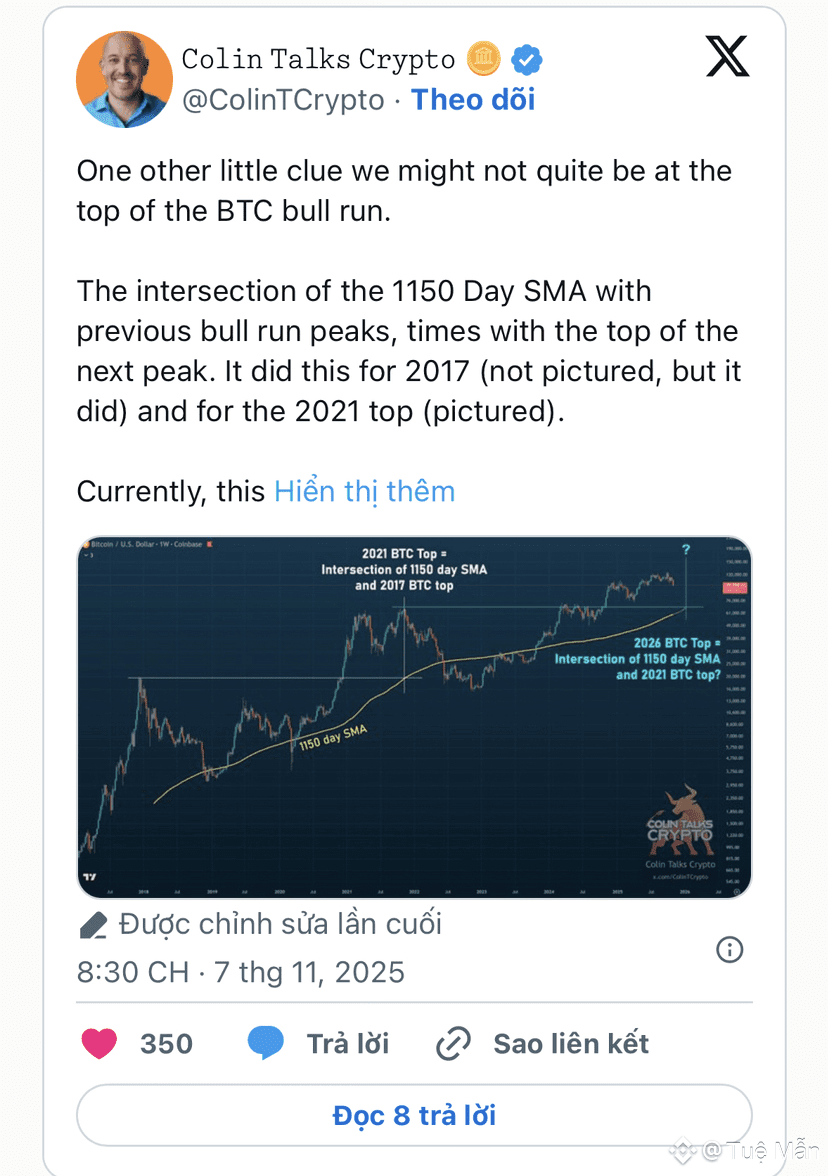Screen dimensions: 828x1176
Task: Click the Sao liên kết text
Action: (571, 1044)
